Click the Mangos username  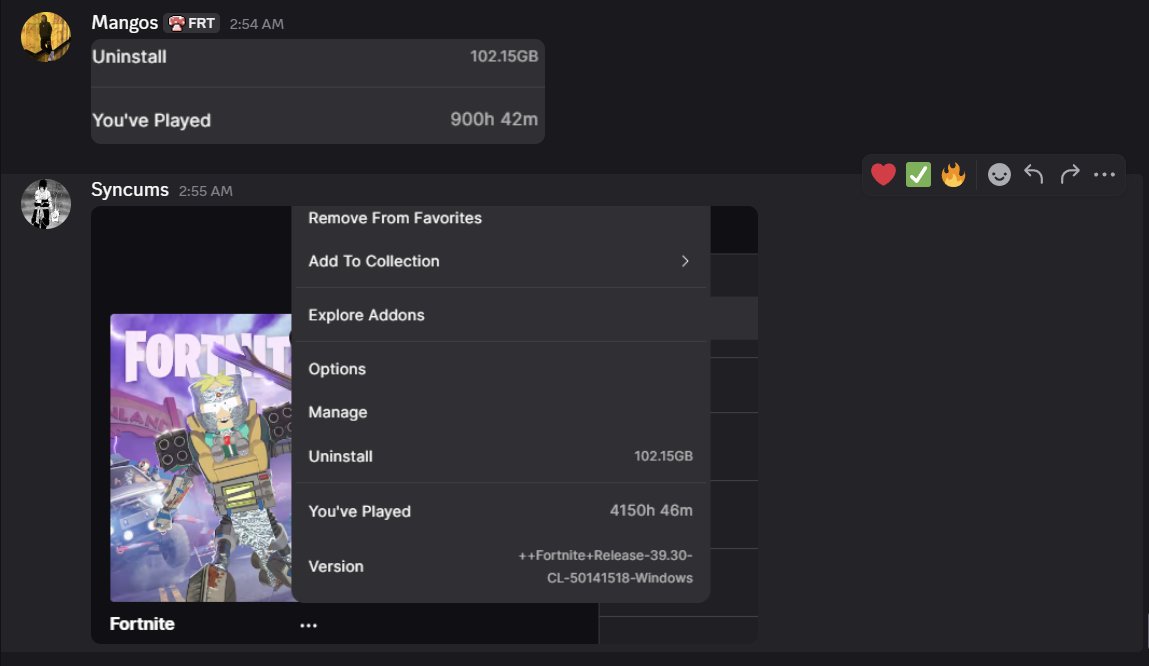point(125,23)
